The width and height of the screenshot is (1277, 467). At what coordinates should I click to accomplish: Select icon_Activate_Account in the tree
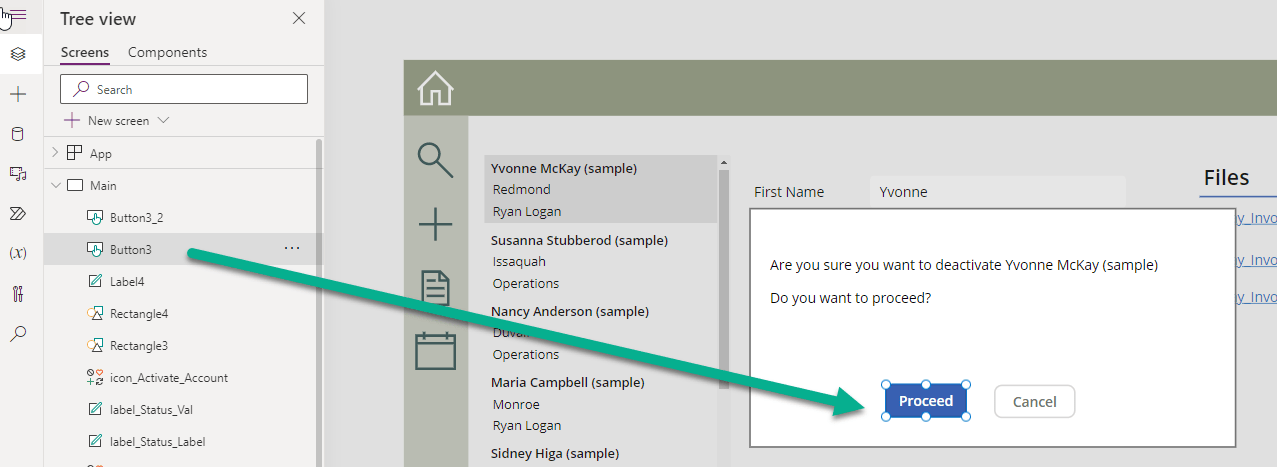[x=169, y=378]
